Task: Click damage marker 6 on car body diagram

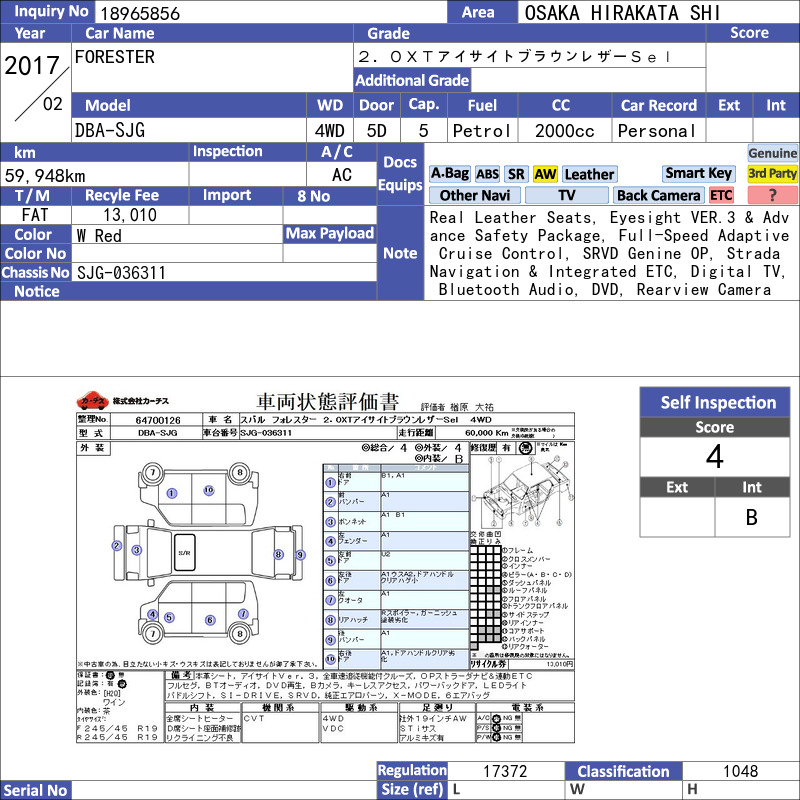Action: point(210,620)
